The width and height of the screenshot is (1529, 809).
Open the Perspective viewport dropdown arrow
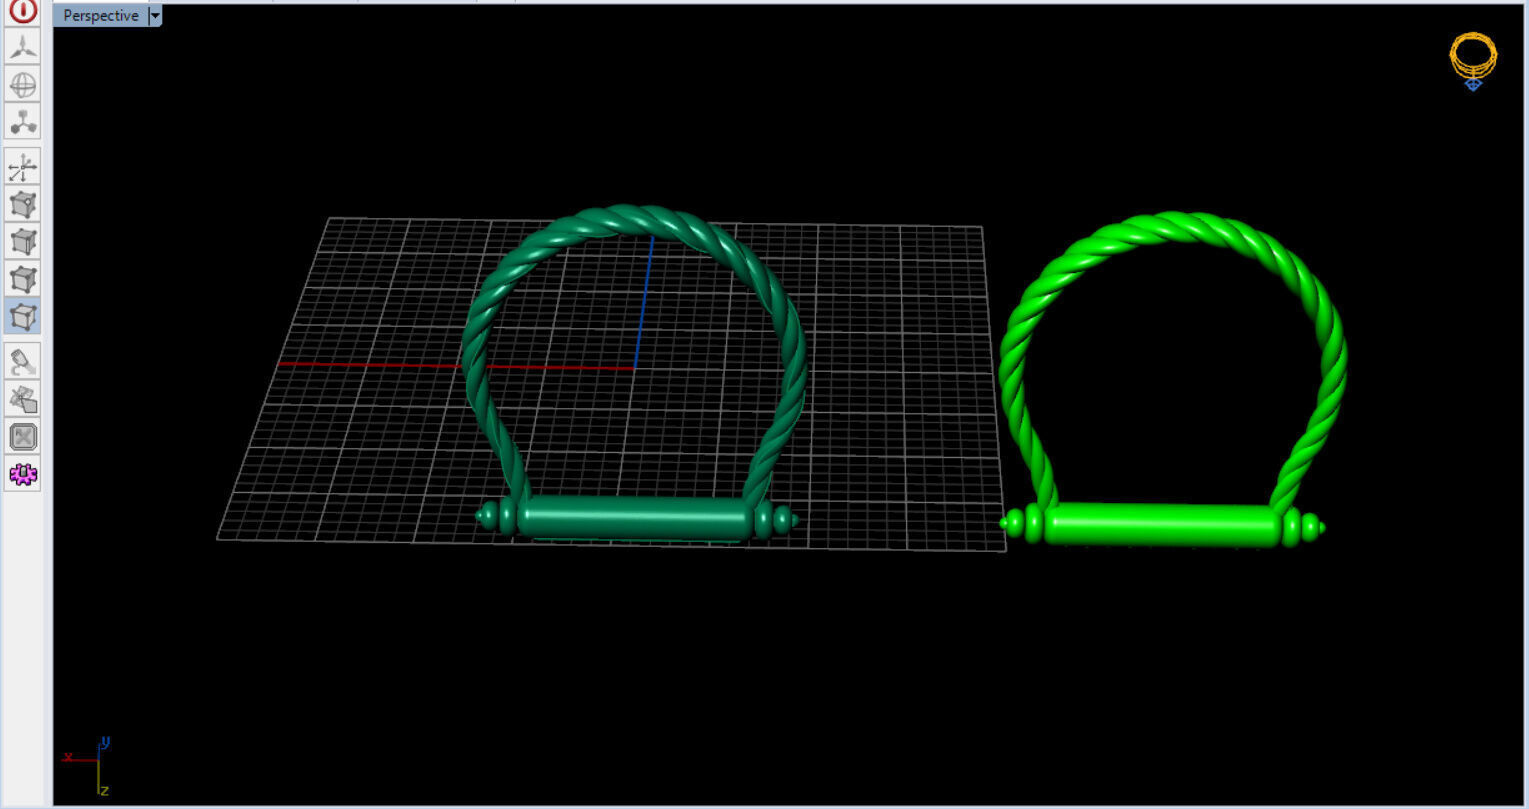[x=155, y=16]
